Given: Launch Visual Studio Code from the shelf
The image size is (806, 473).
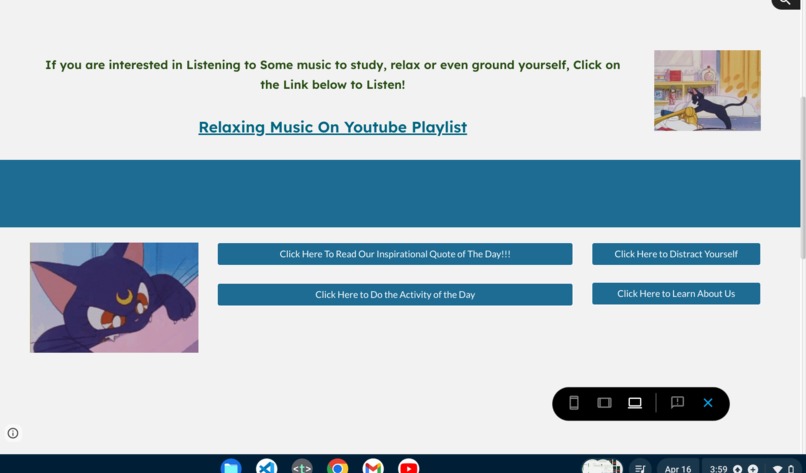Looking at the screenshot, I should tap(267, 466).
